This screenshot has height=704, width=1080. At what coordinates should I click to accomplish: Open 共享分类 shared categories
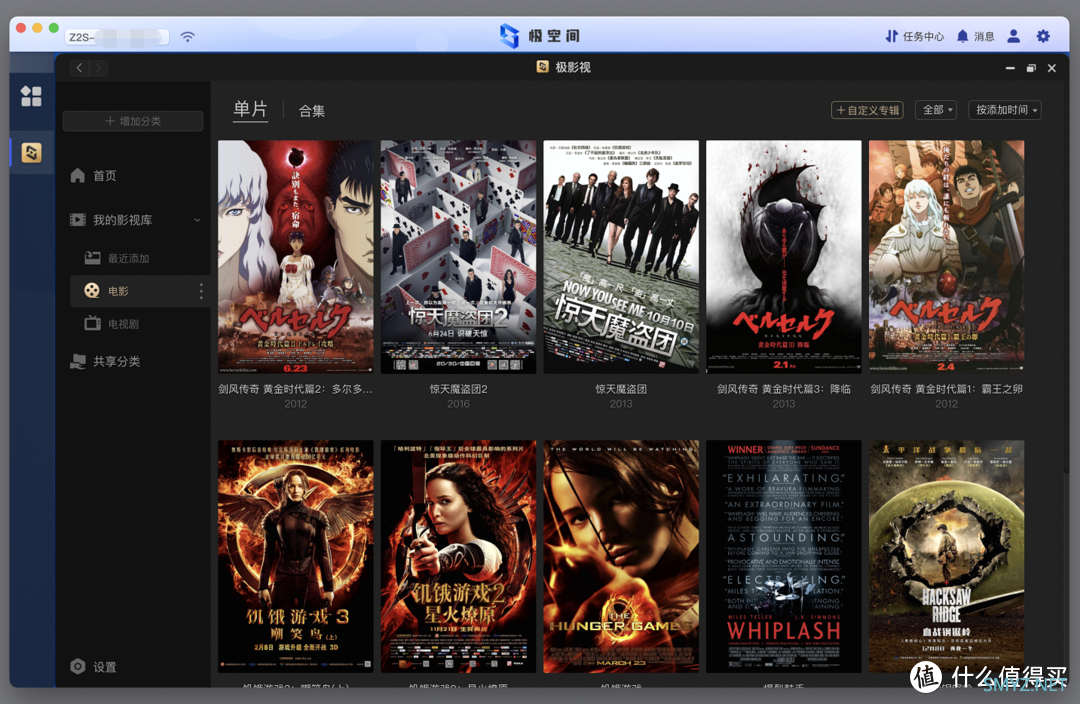pyautogui.click(x=105, y=362)
